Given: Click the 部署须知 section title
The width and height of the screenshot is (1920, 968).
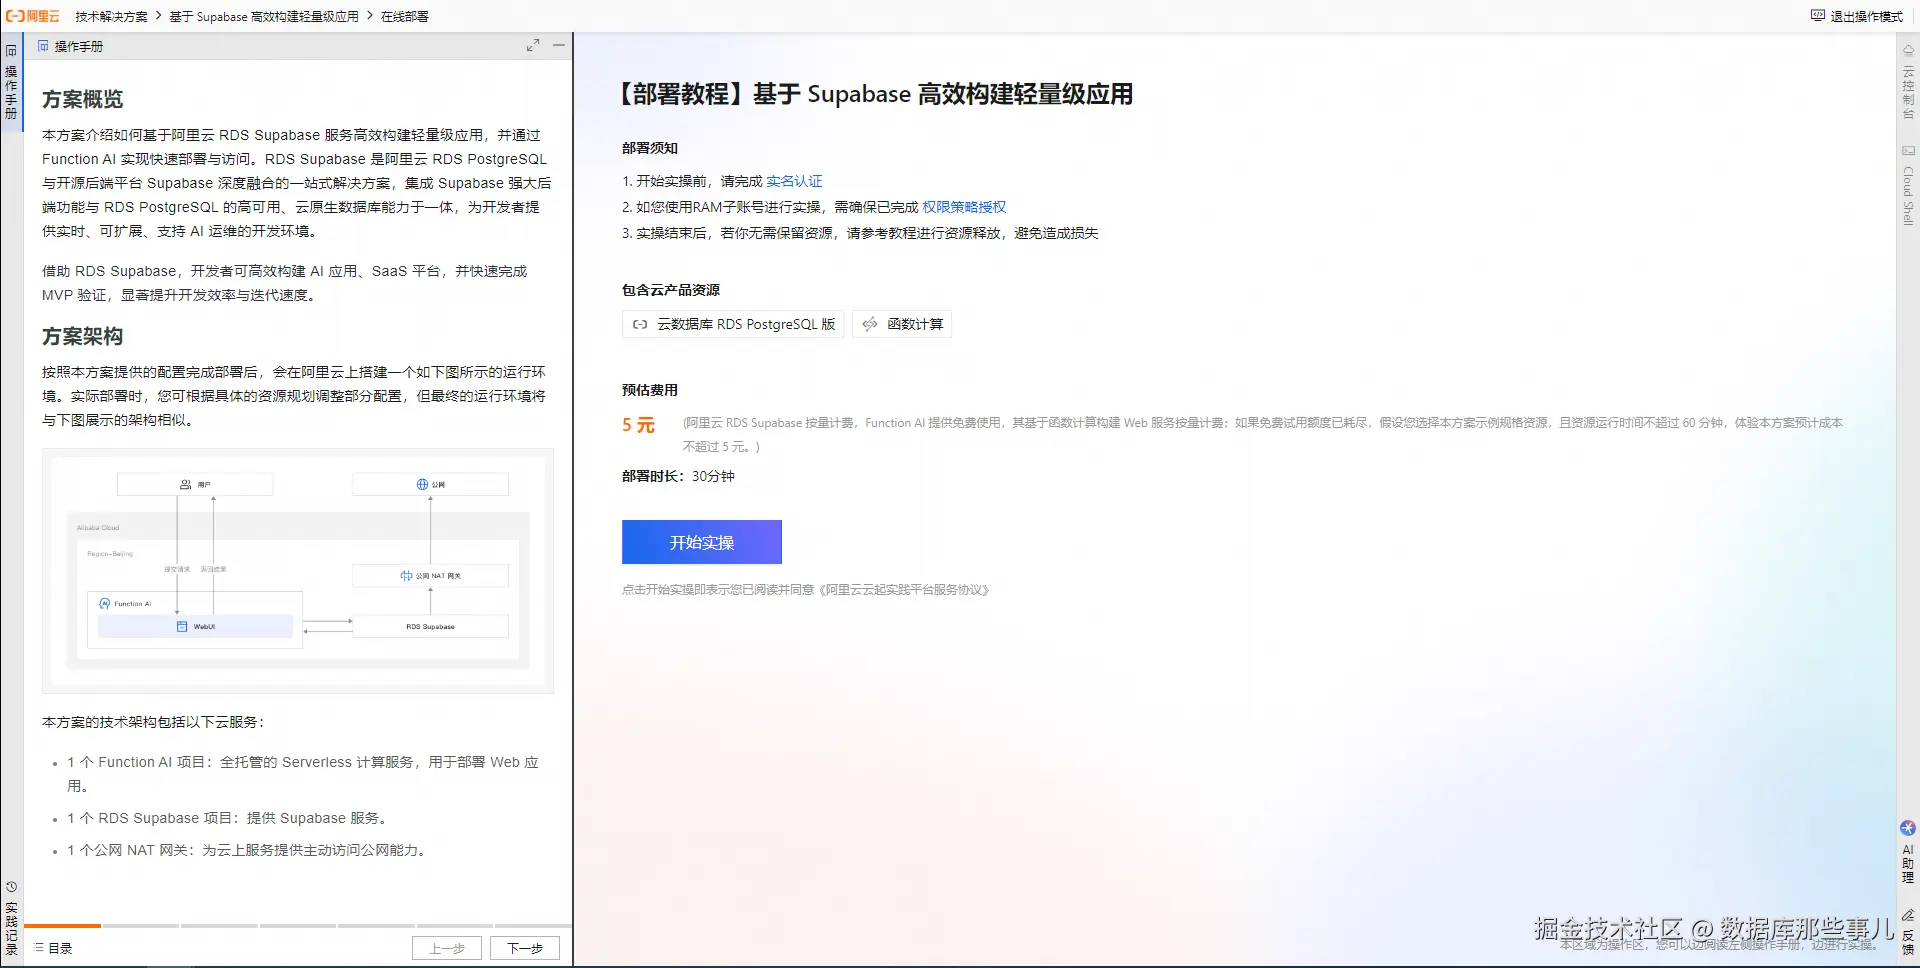Looking at the screenshot, I should [x=650, y=148].
